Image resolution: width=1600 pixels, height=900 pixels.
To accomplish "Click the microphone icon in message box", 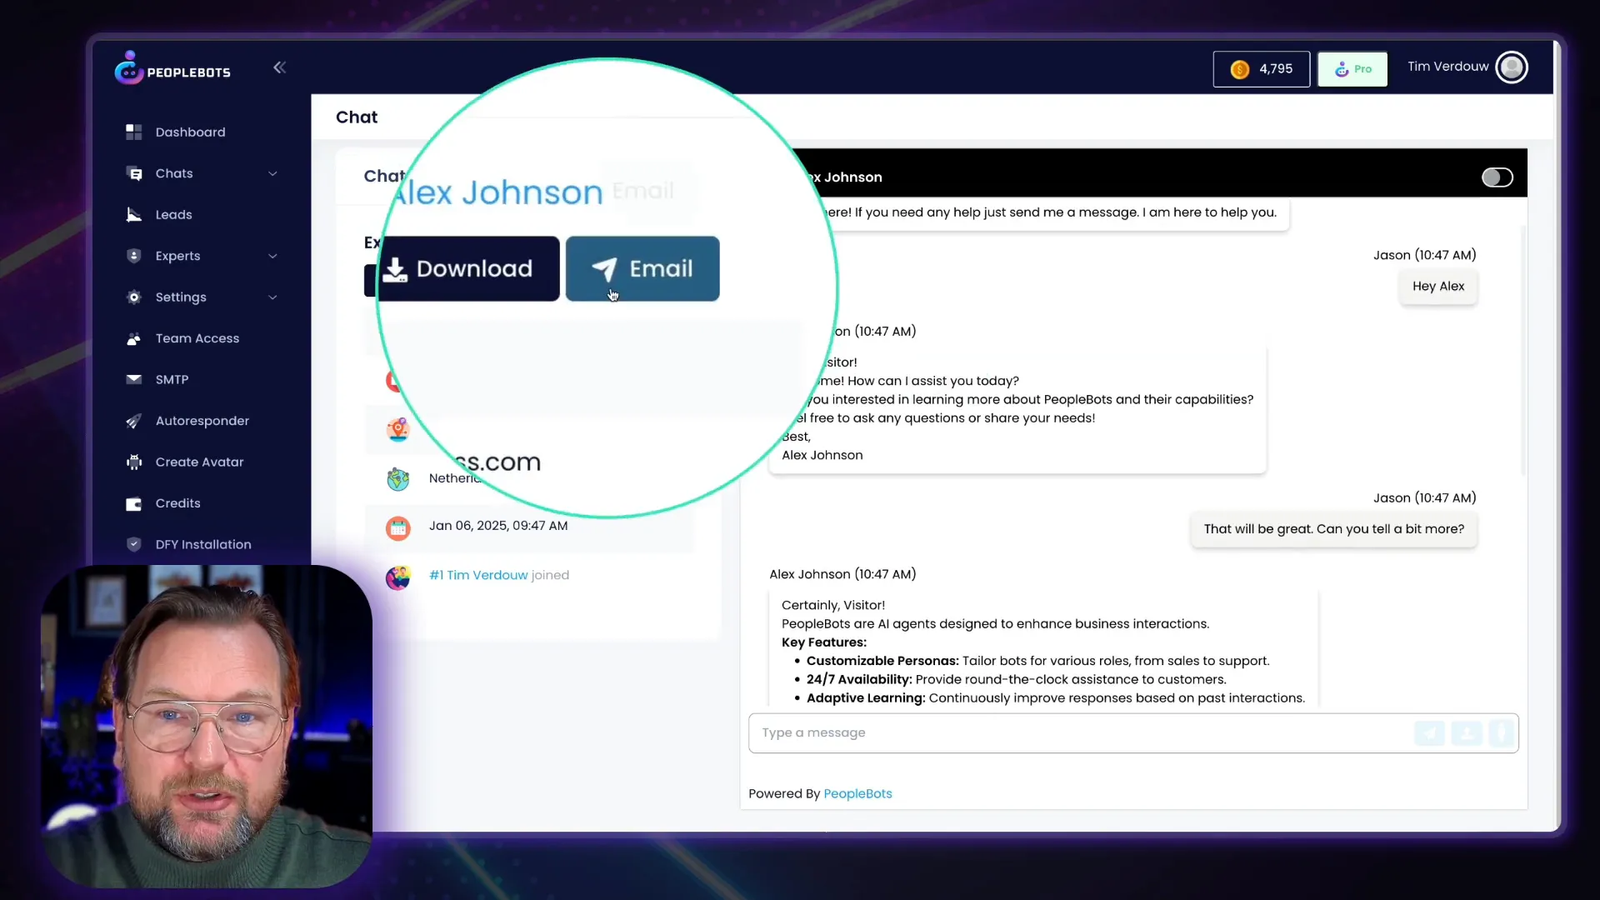I will [x=1501, y=733].
